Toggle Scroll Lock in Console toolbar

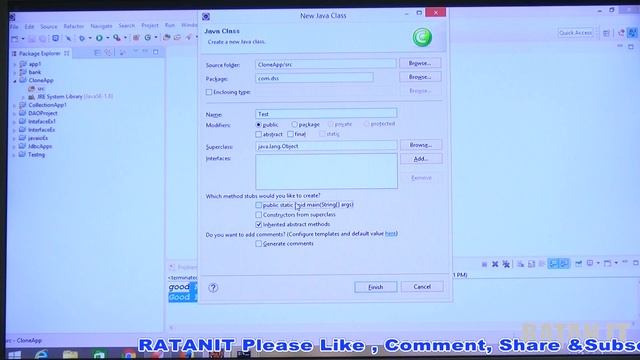tap(531, 264)
